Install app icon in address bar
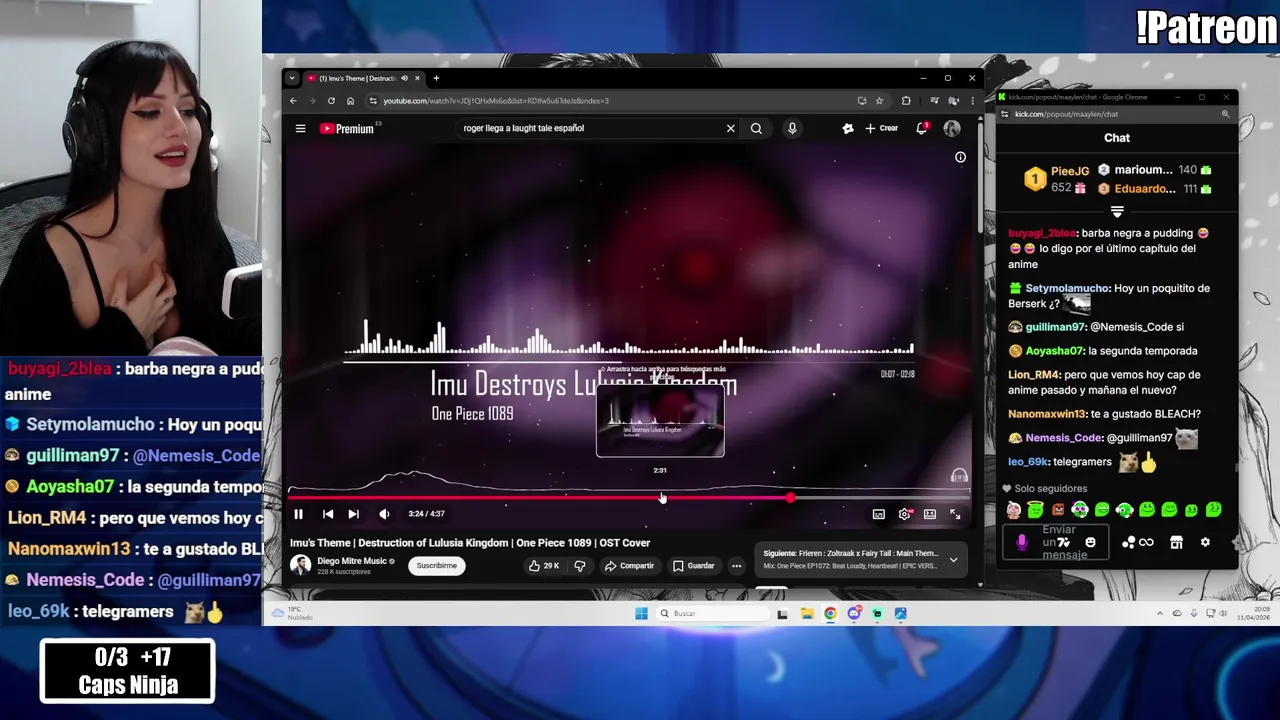 [862, 101]
